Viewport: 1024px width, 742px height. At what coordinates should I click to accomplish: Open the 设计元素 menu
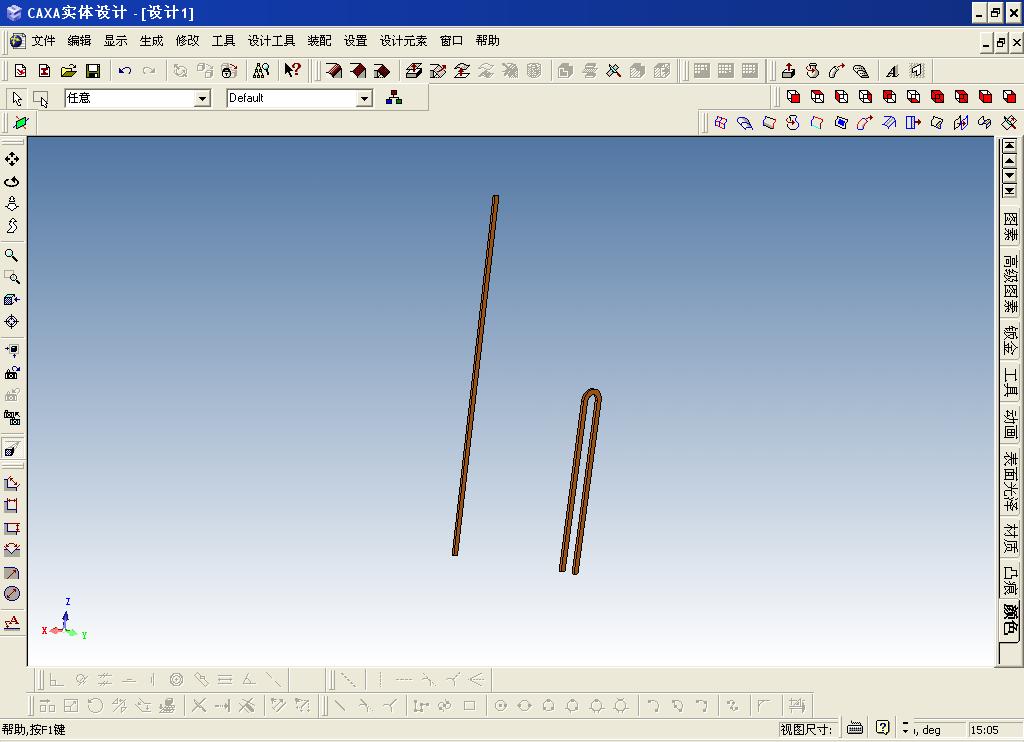pyautogui.click(x=403, y=40)
